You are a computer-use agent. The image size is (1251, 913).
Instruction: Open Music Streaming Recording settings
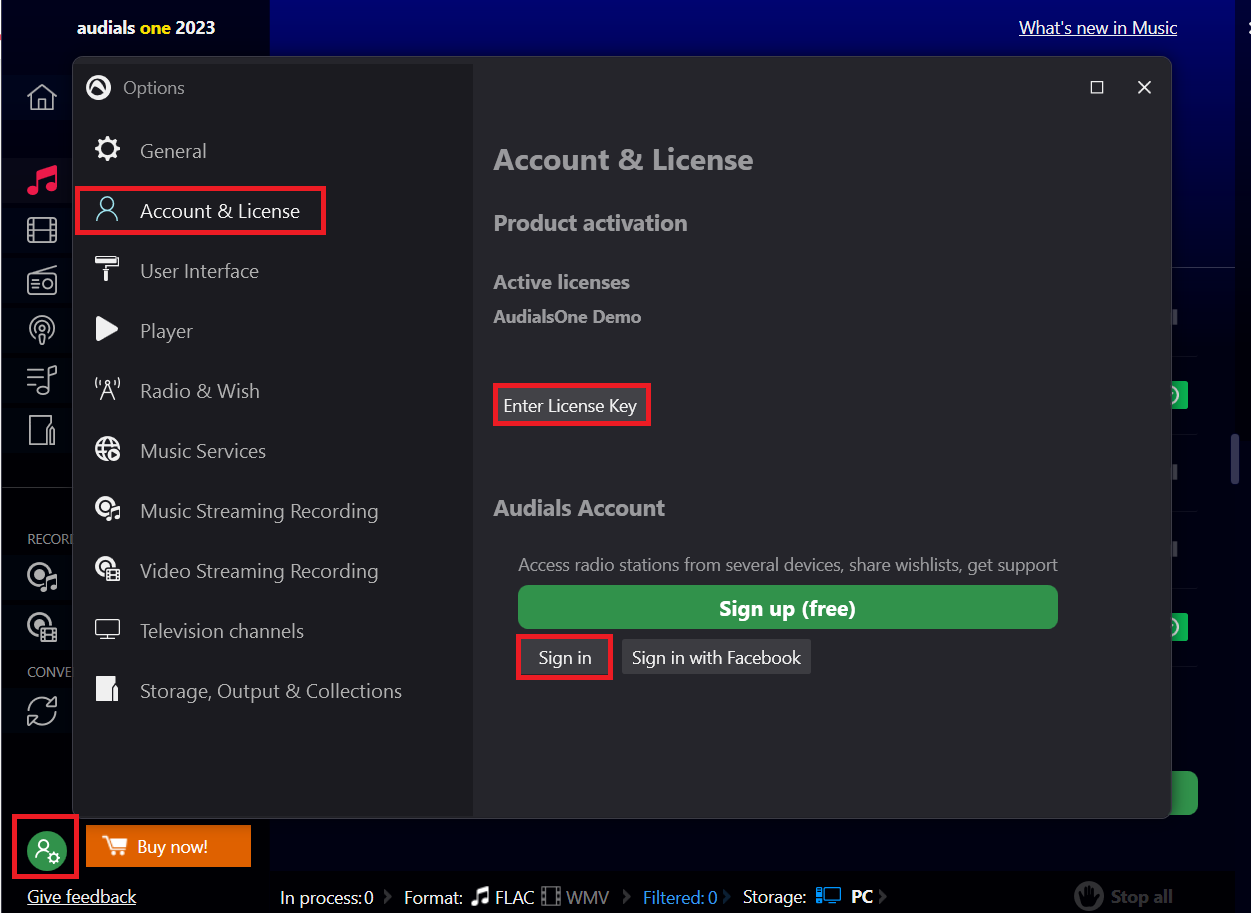point(259,511)
